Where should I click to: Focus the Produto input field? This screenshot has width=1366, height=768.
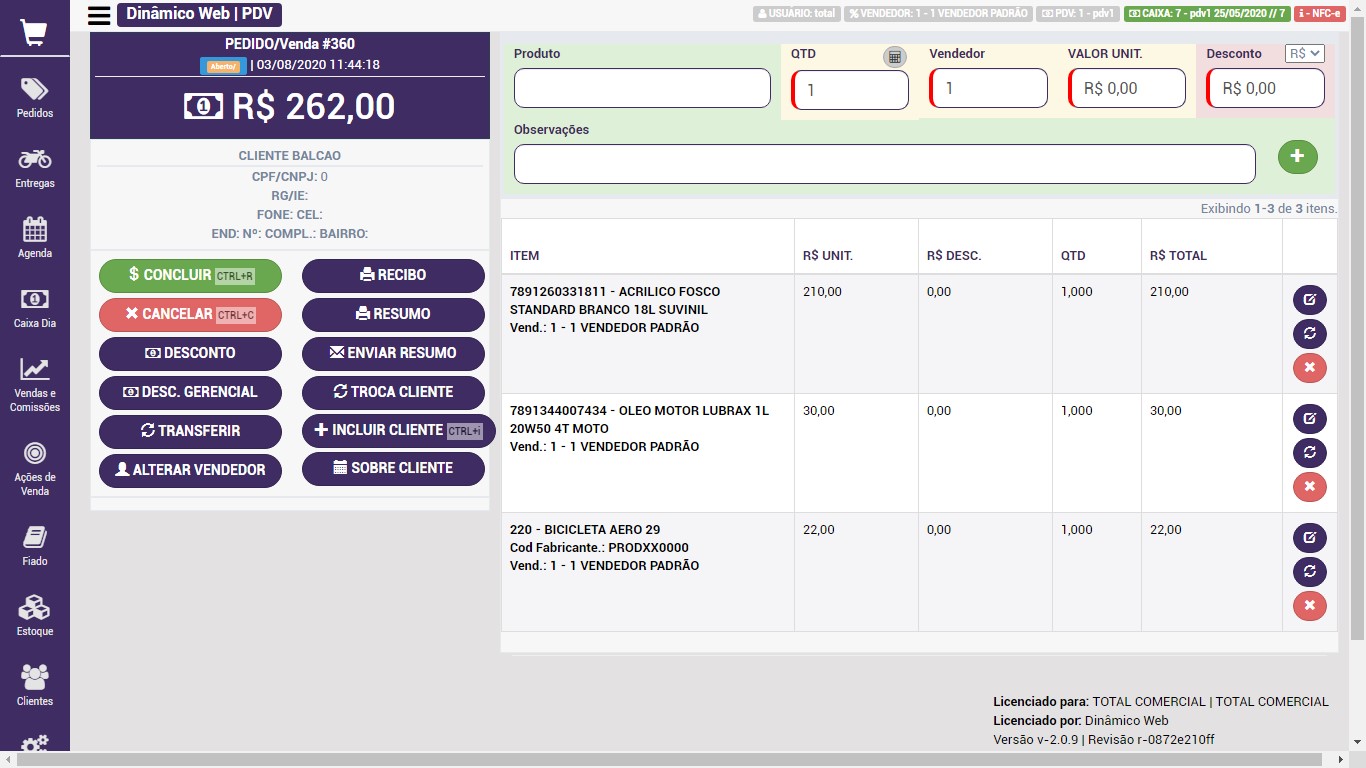point(642,88)
